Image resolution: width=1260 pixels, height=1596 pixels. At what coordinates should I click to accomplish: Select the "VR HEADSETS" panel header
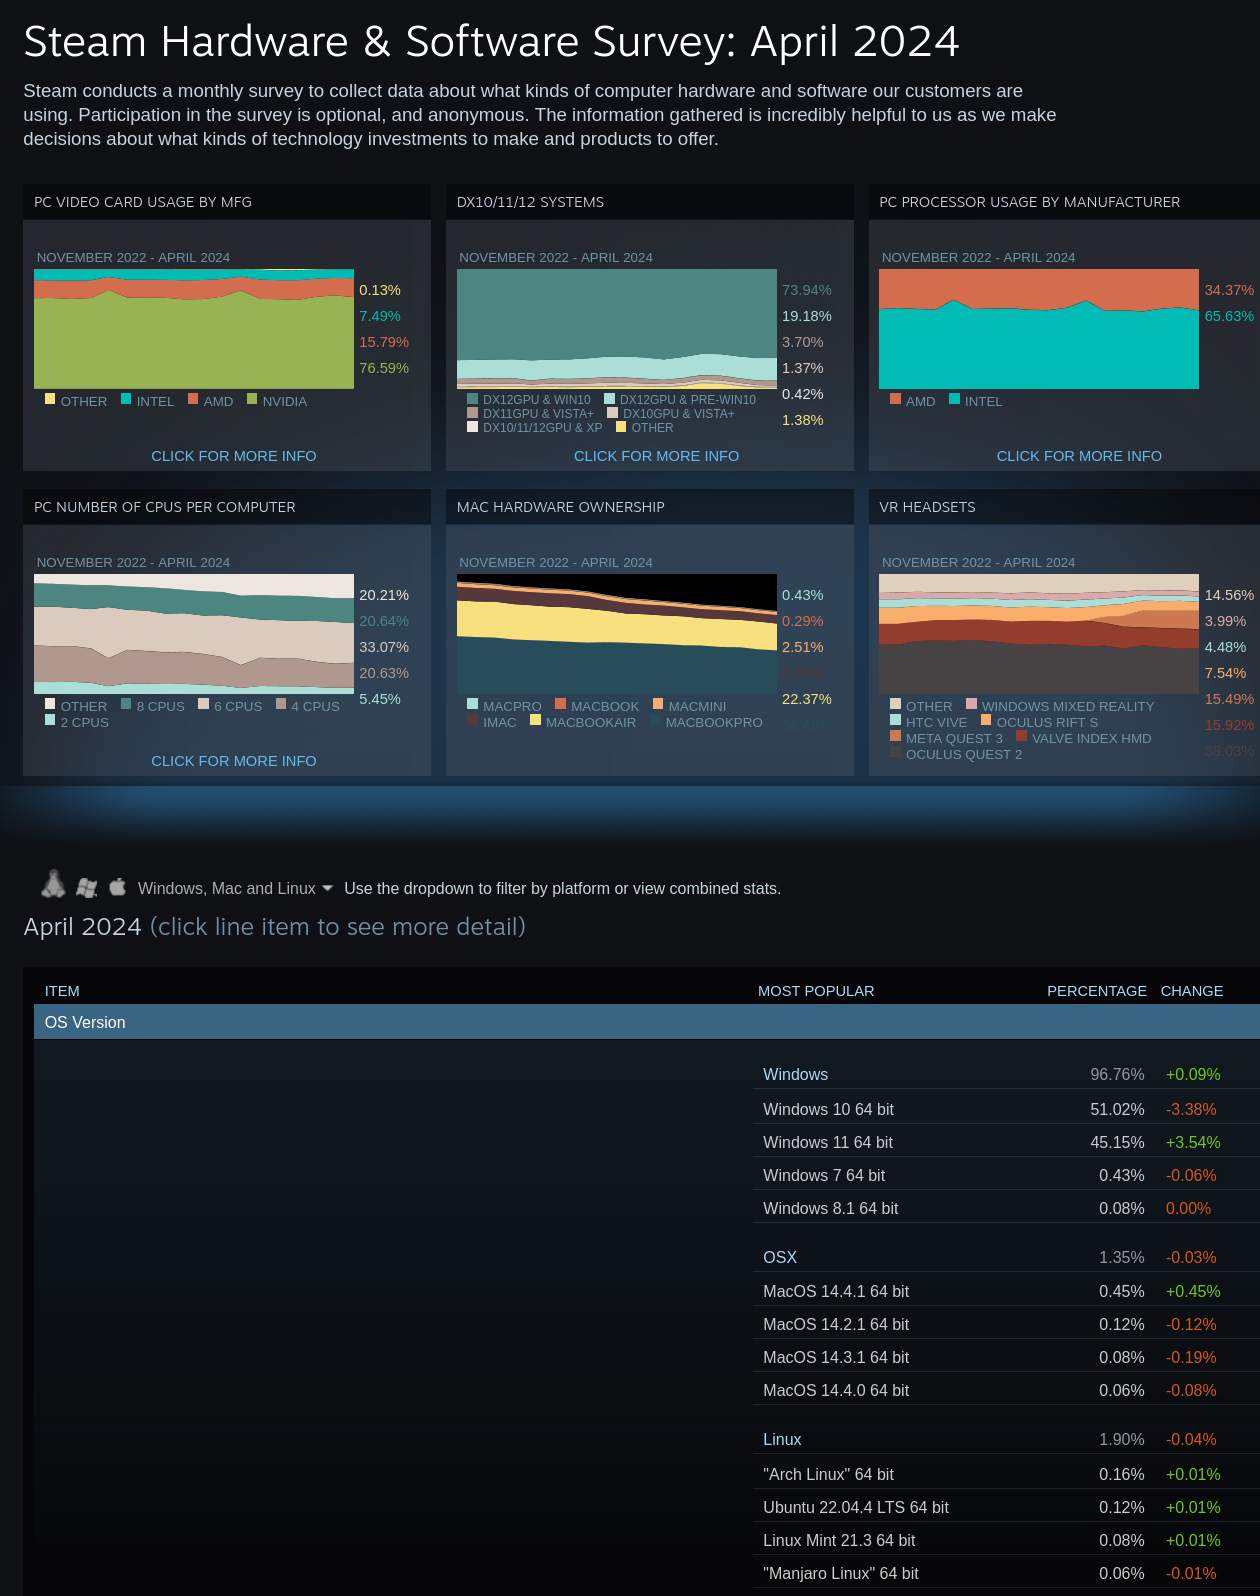[1064, 507]
